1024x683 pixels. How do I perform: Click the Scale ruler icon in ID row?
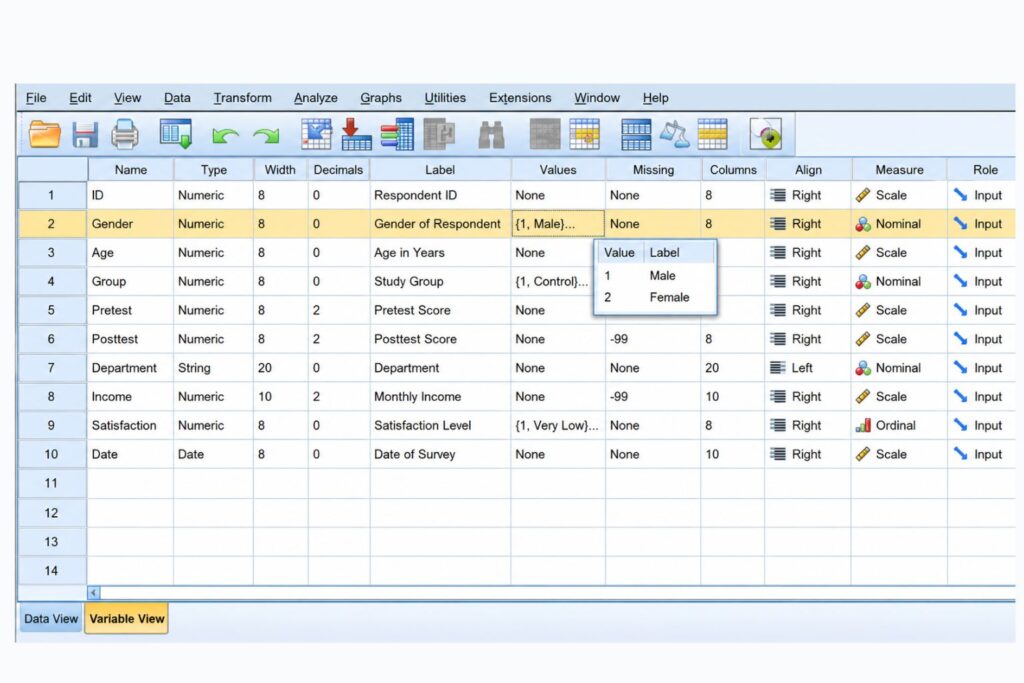click(x=863, y=195)
